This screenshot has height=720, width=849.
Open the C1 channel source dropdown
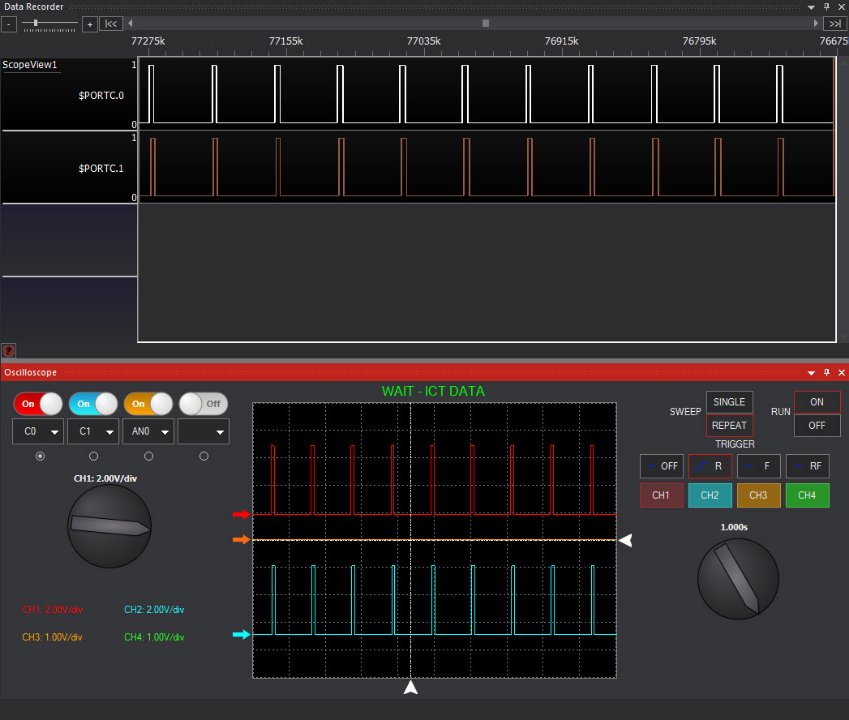pos(93,431)
